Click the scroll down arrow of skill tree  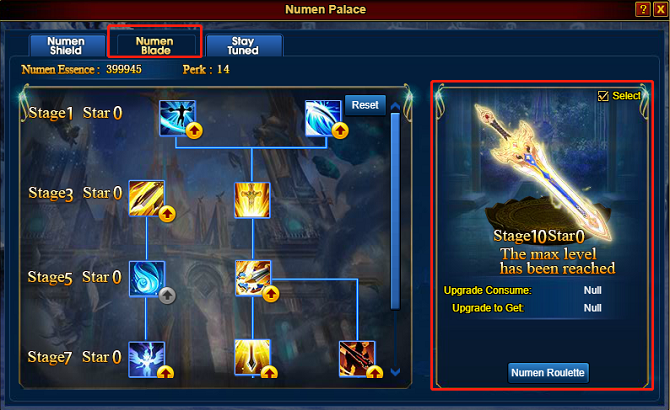pos(395,372)
